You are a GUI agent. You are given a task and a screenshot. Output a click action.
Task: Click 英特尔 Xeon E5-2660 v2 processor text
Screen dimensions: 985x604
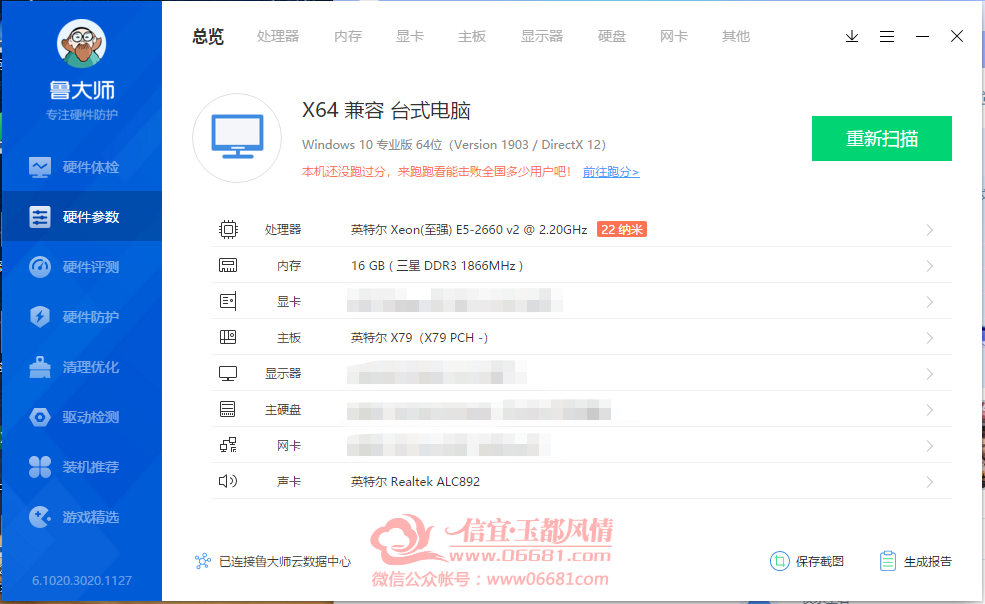(x=469, y=229)
